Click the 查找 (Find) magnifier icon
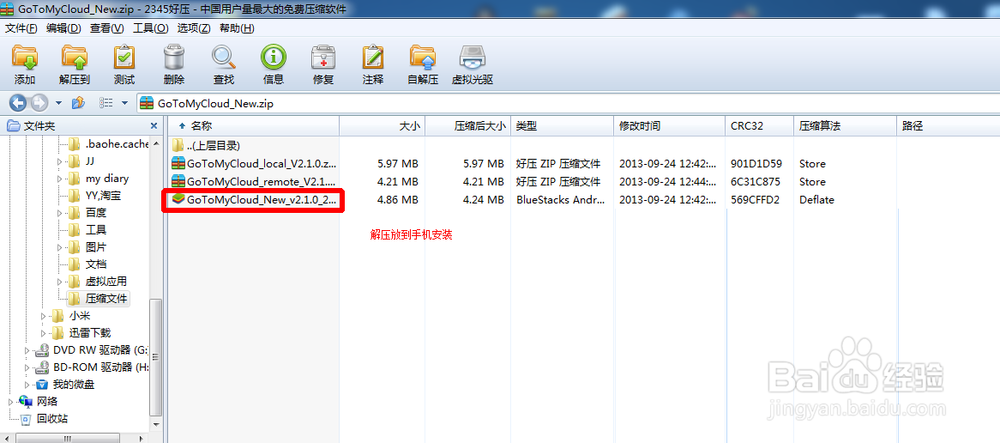The height and width of the screenshot is (443, 1000). point(224,57)
